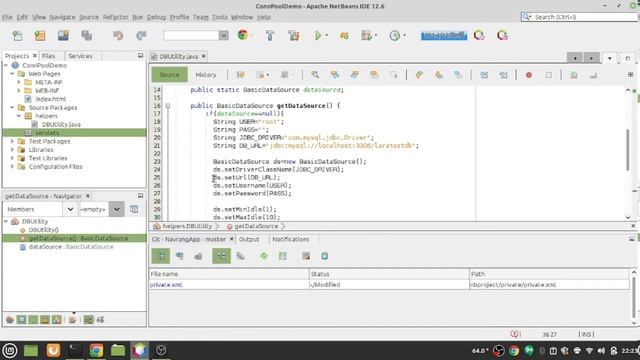
Task: Click the toolbar icon right of memory bar
Action: click(x=479, y=36)
